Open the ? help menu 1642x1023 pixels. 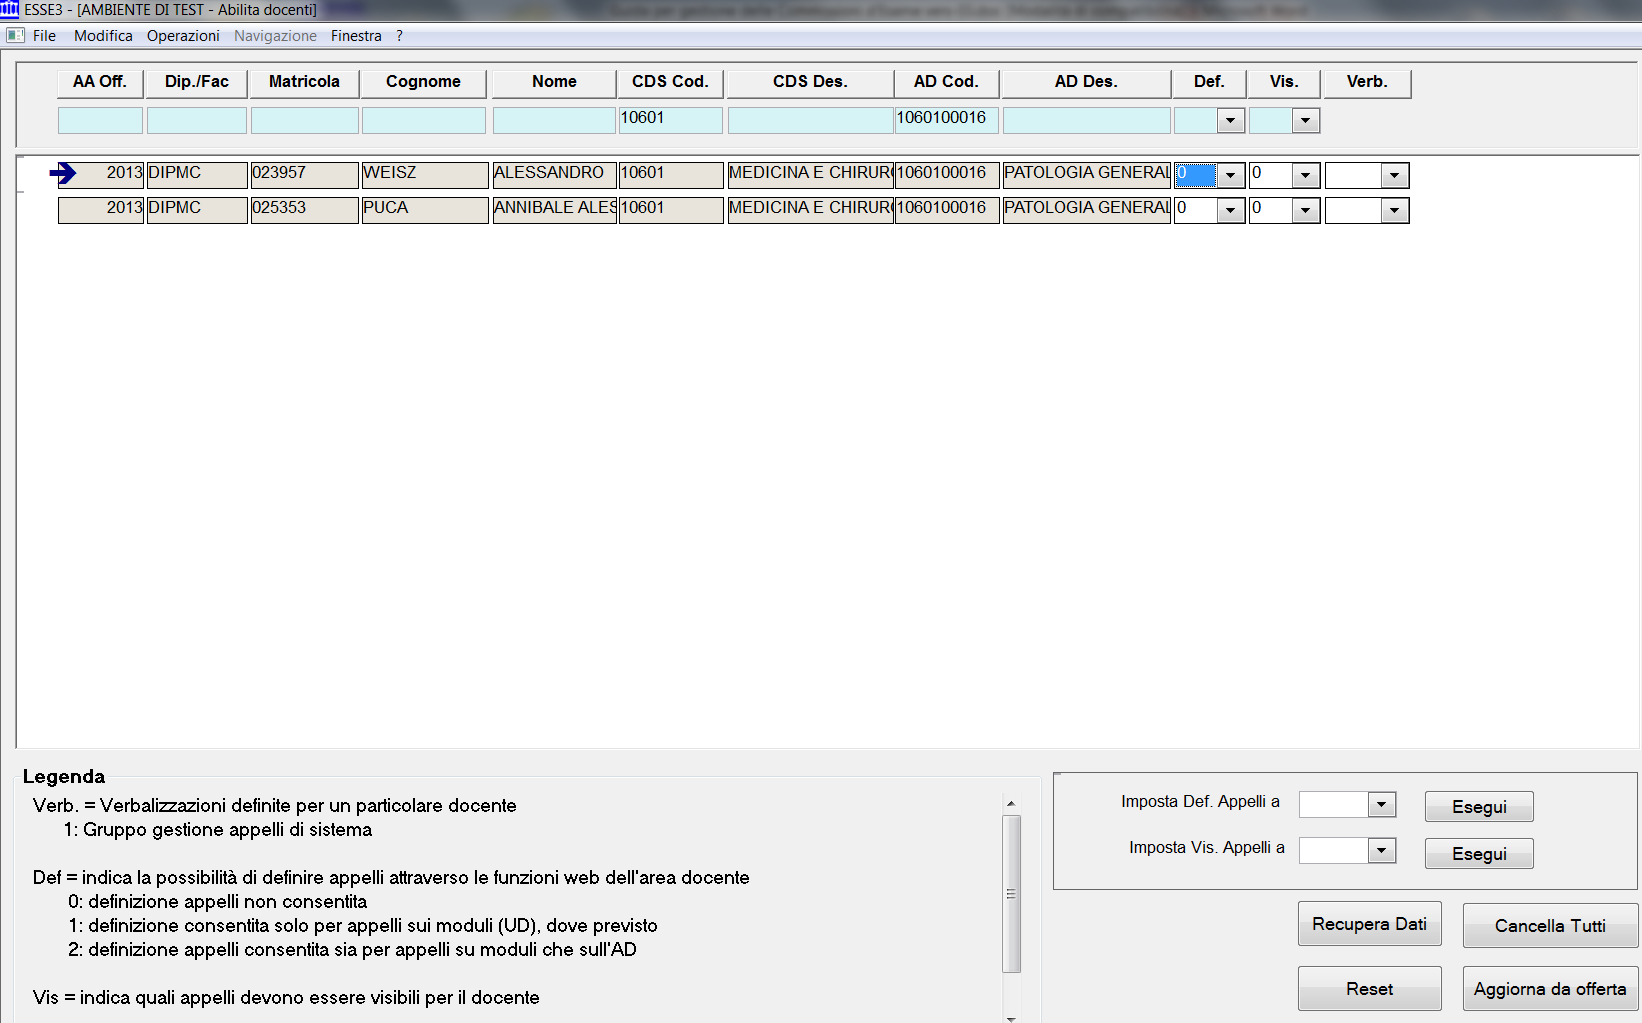(399, 35)
